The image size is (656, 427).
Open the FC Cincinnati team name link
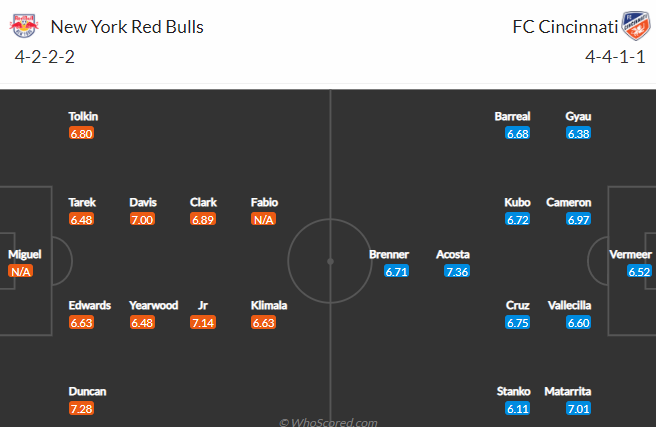click(x=565, y=27)
